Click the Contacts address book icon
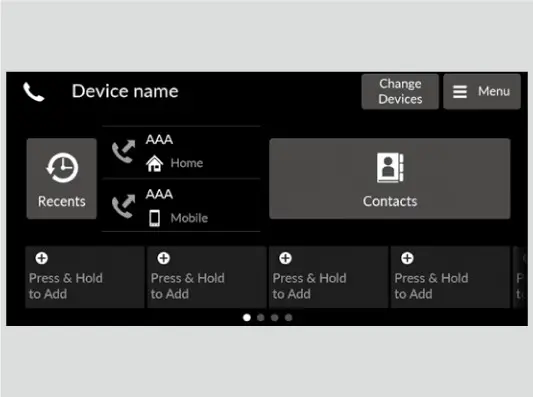The width and height of the screenshot is (533, 397). tap(390, 168)
